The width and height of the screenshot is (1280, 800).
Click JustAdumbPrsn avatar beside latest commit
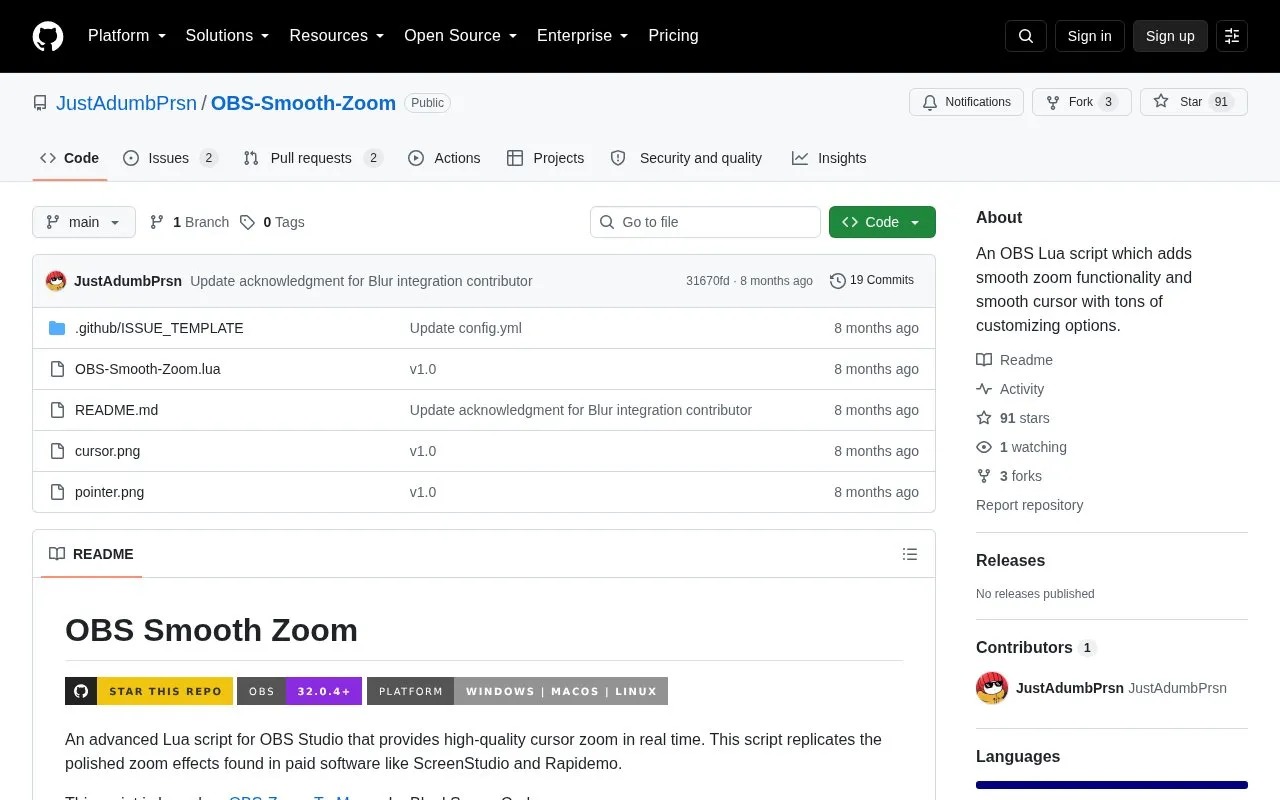click(x=56, y=281)
